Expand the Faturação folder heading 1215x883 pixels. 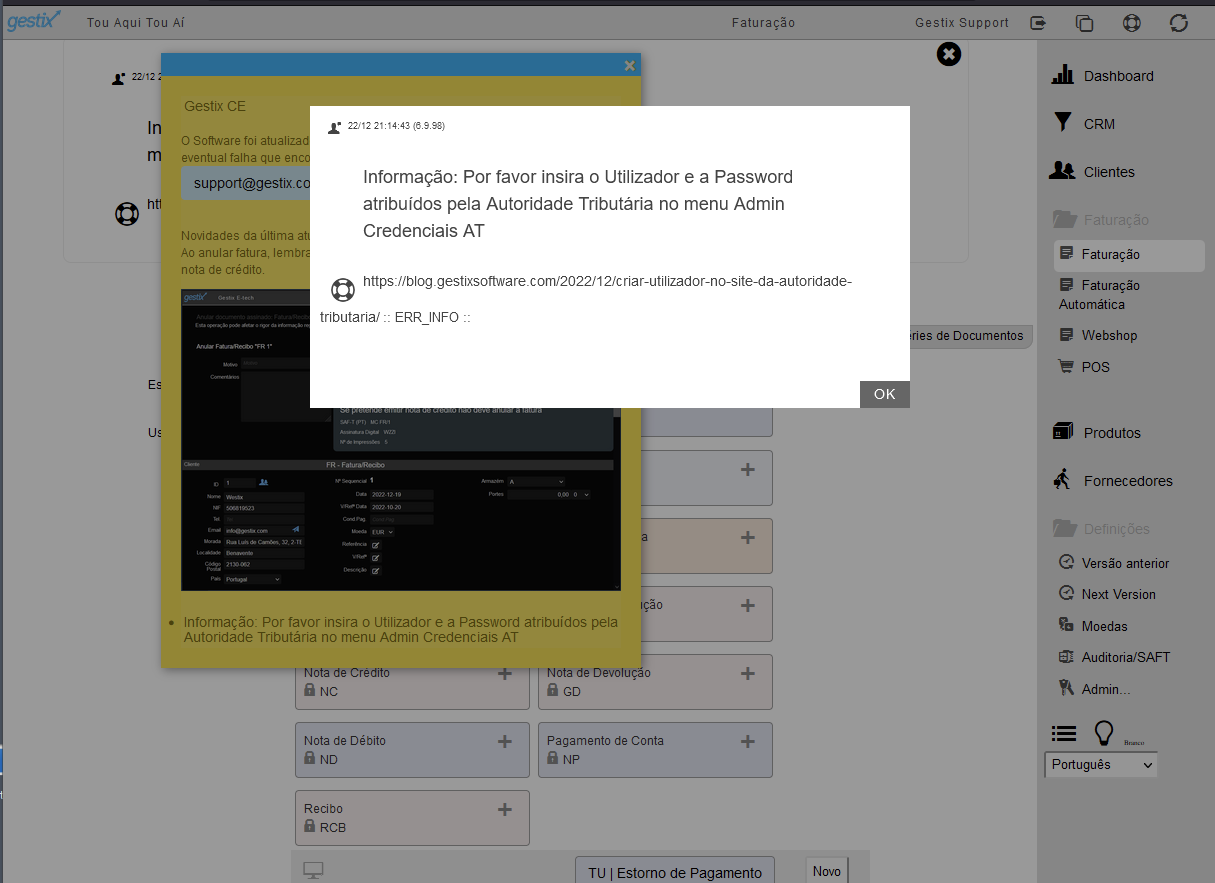tap(1102, 220)
